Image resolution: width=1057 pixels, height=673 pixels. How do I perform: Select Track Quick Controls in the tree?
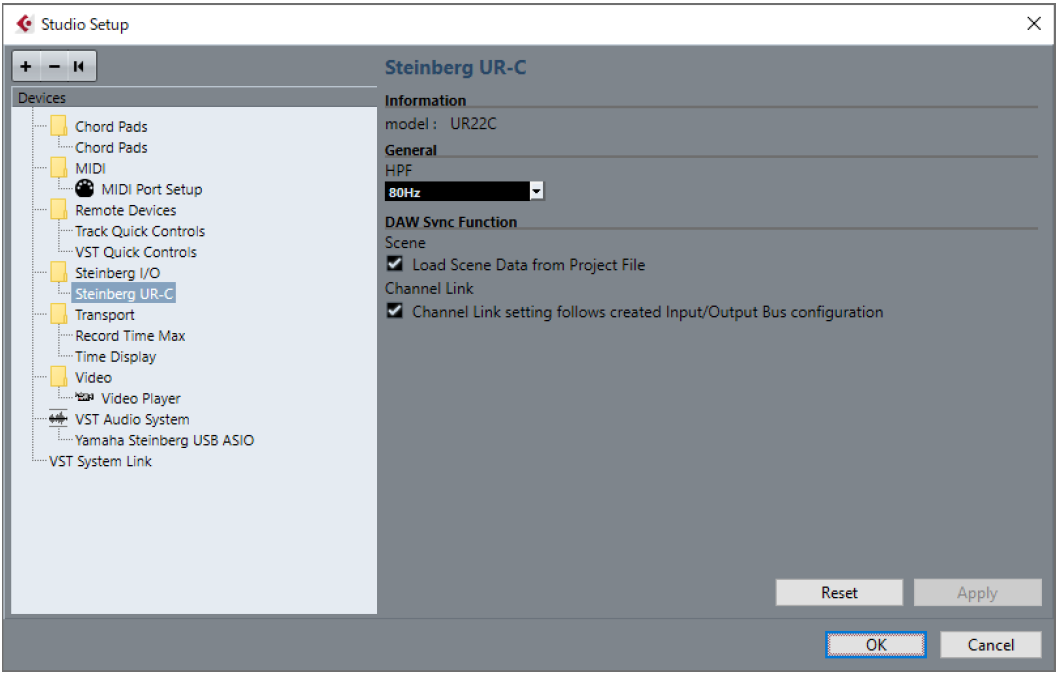(x=140, y=231)
